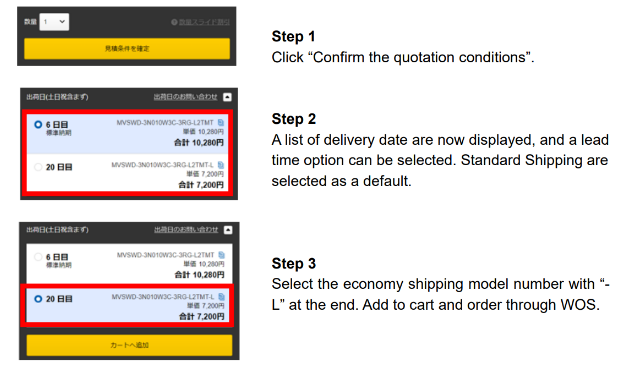The image size is (636, 368).
Task: Copy model L2TMT icon in Step 3 panel
Action: pyautogui.click(x=221, y=255)
